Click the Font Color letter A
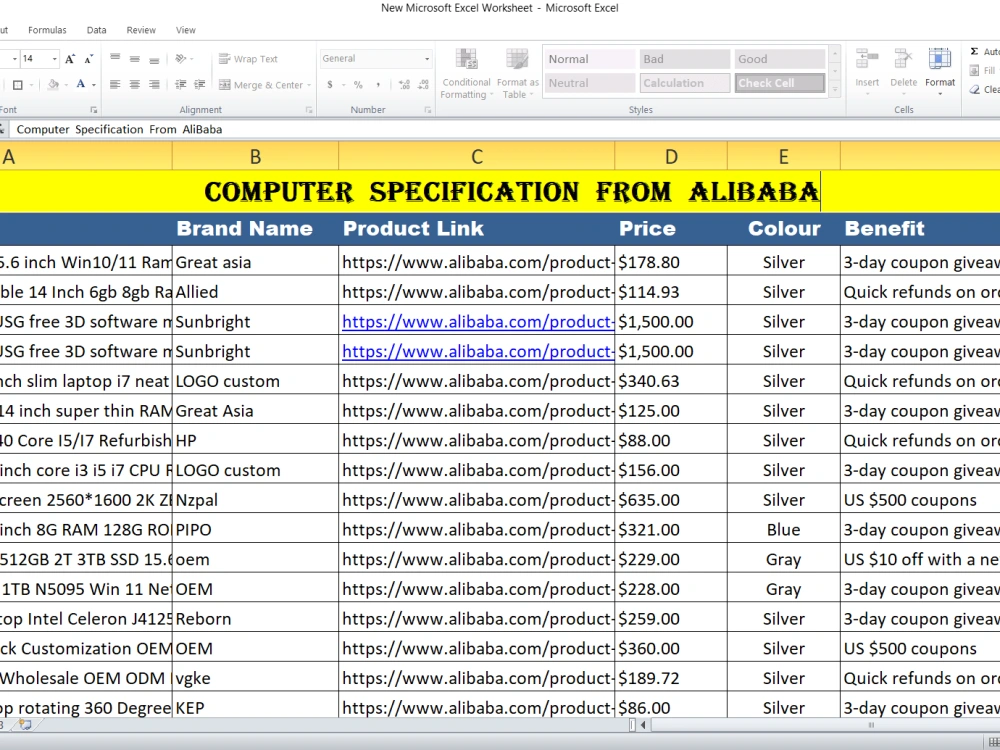 click(80, 84)
